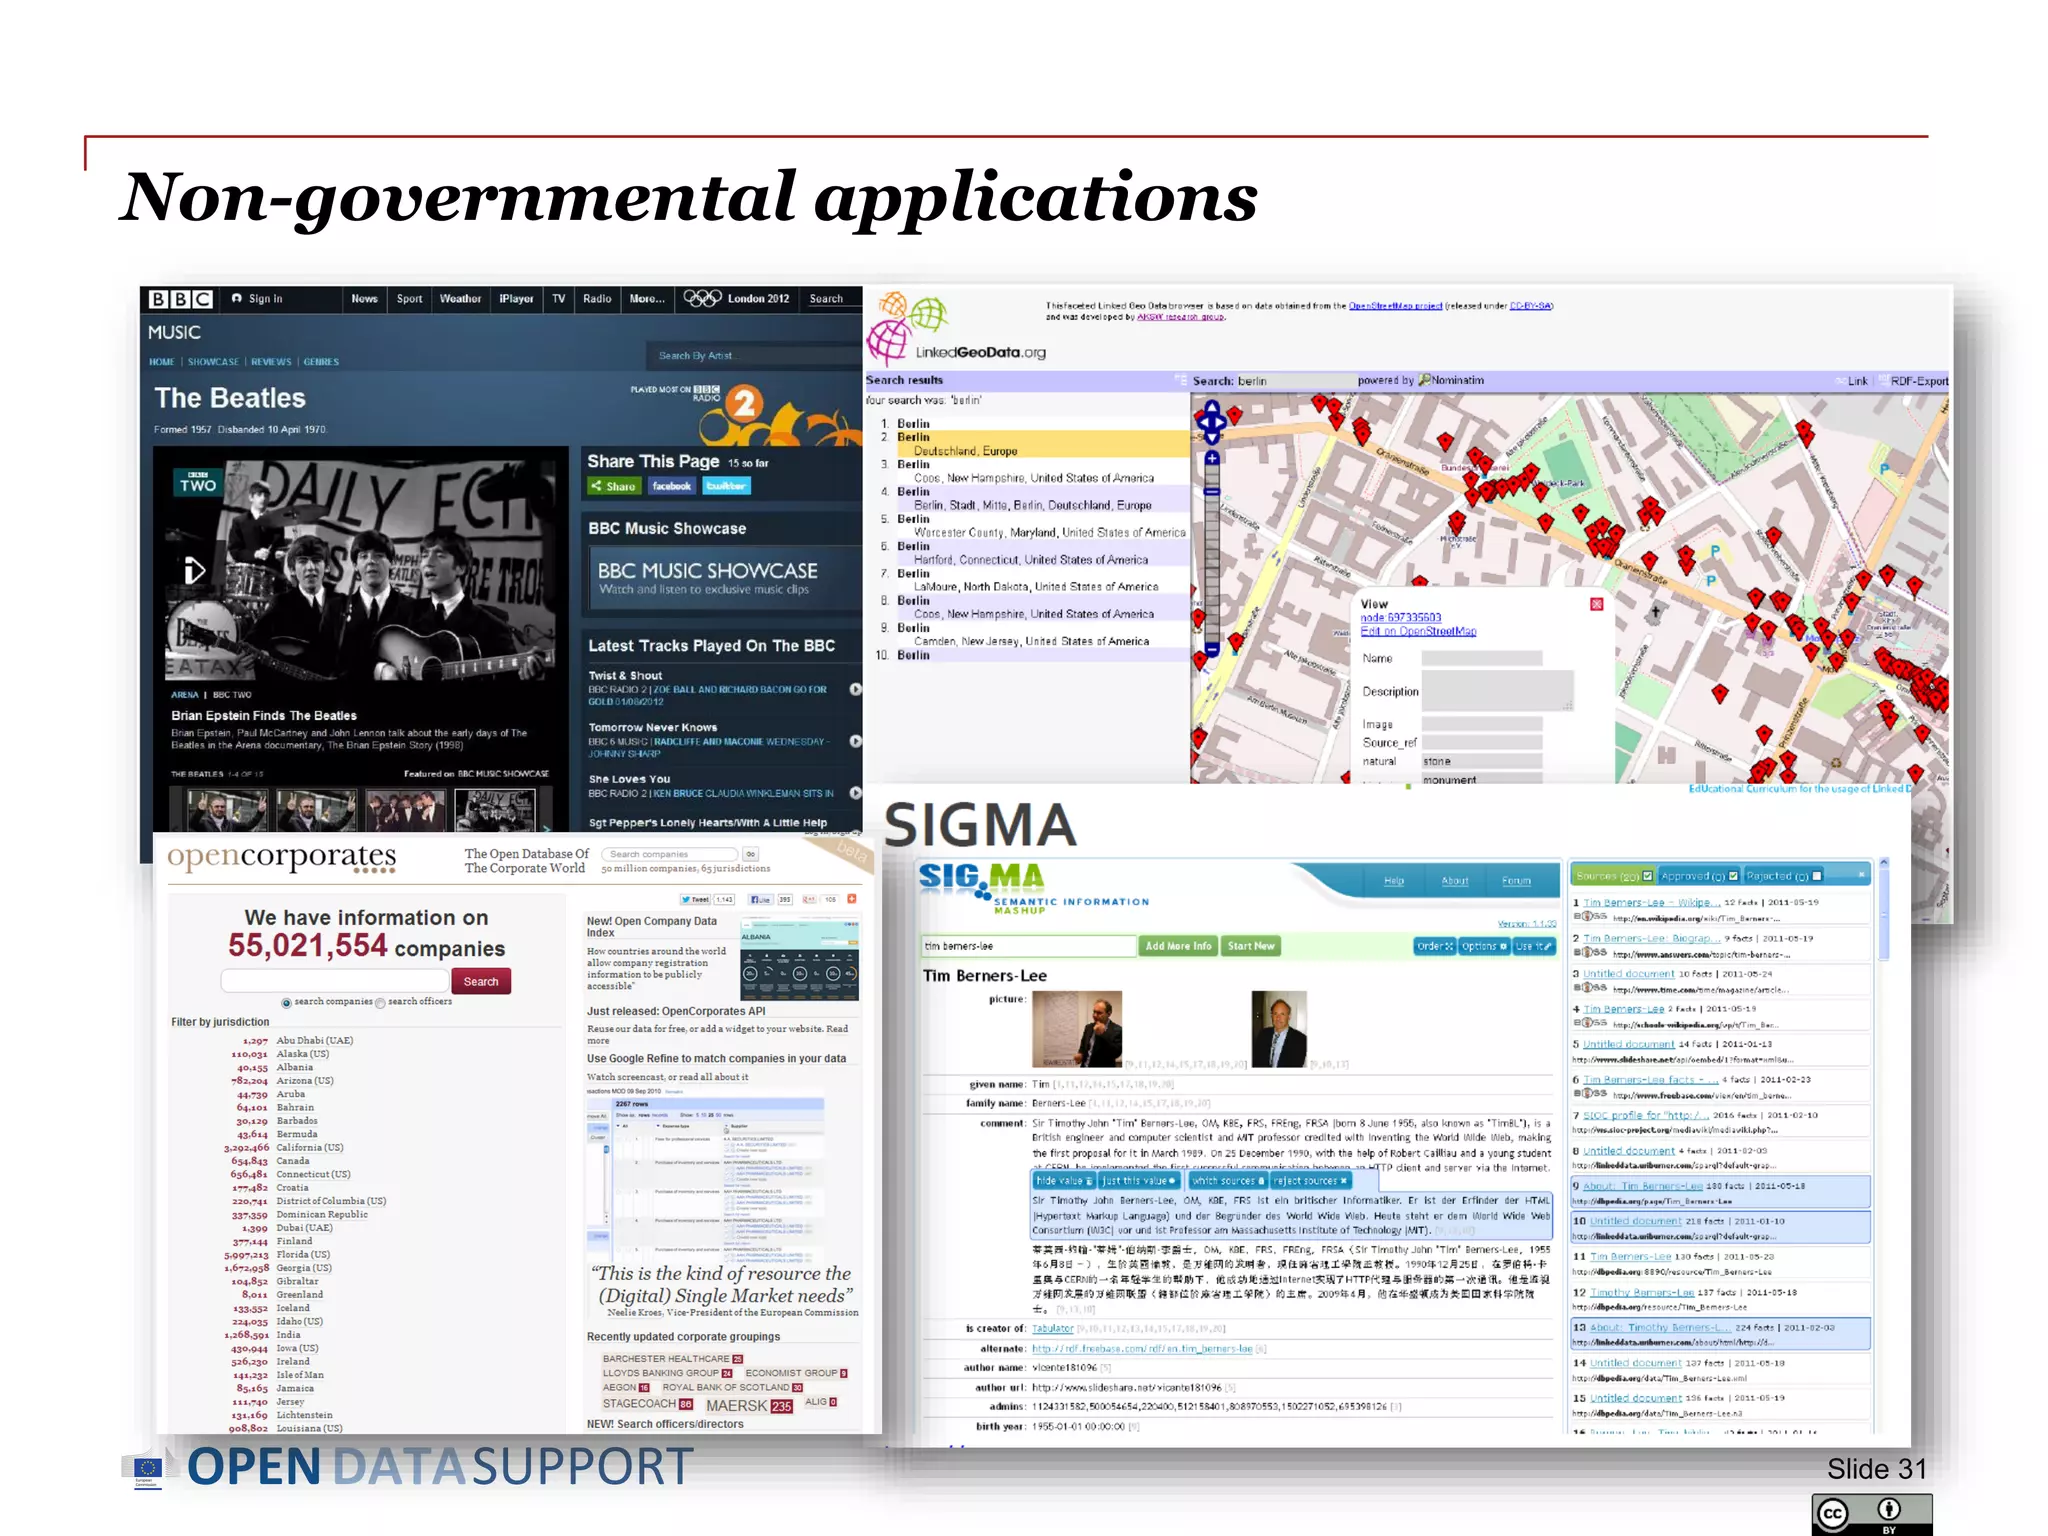Open the More... menu in BBC nav
The height and width of the screenshot is (1536, 2048).
click(647, 299)
